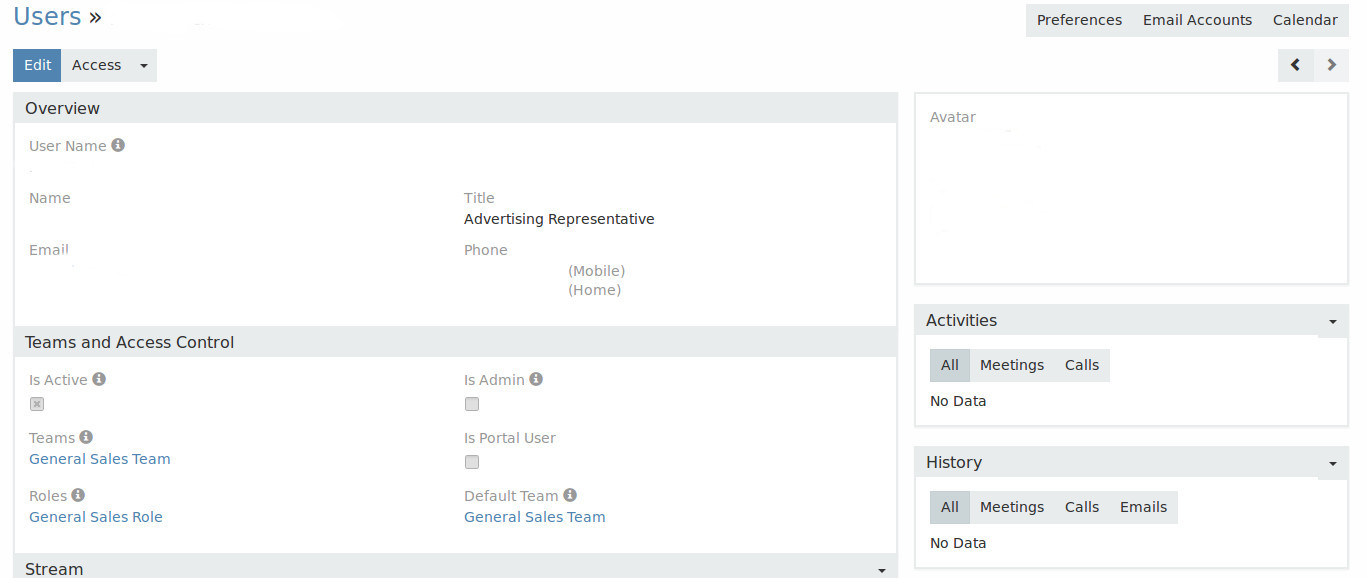The image size is (1367, 578).
Task: Go to previous user record arrow
Action: coord(1295,65)
